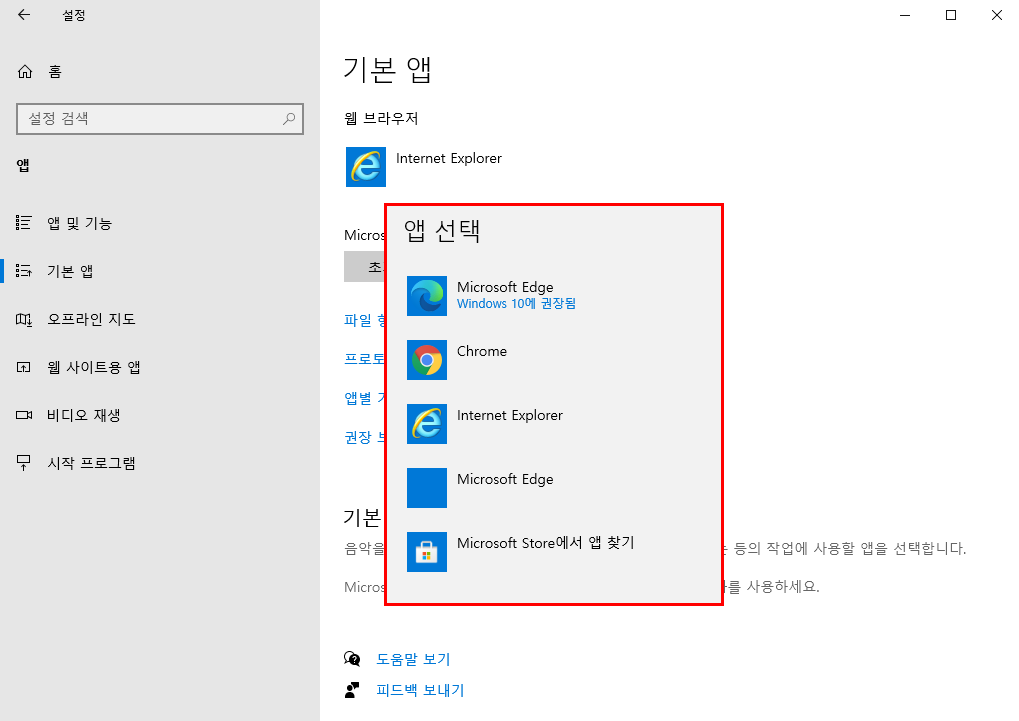Open 웹 사이트용 앱 settings
The height and width of the screenshot is (721, 1019).
[x=78, y=367]
